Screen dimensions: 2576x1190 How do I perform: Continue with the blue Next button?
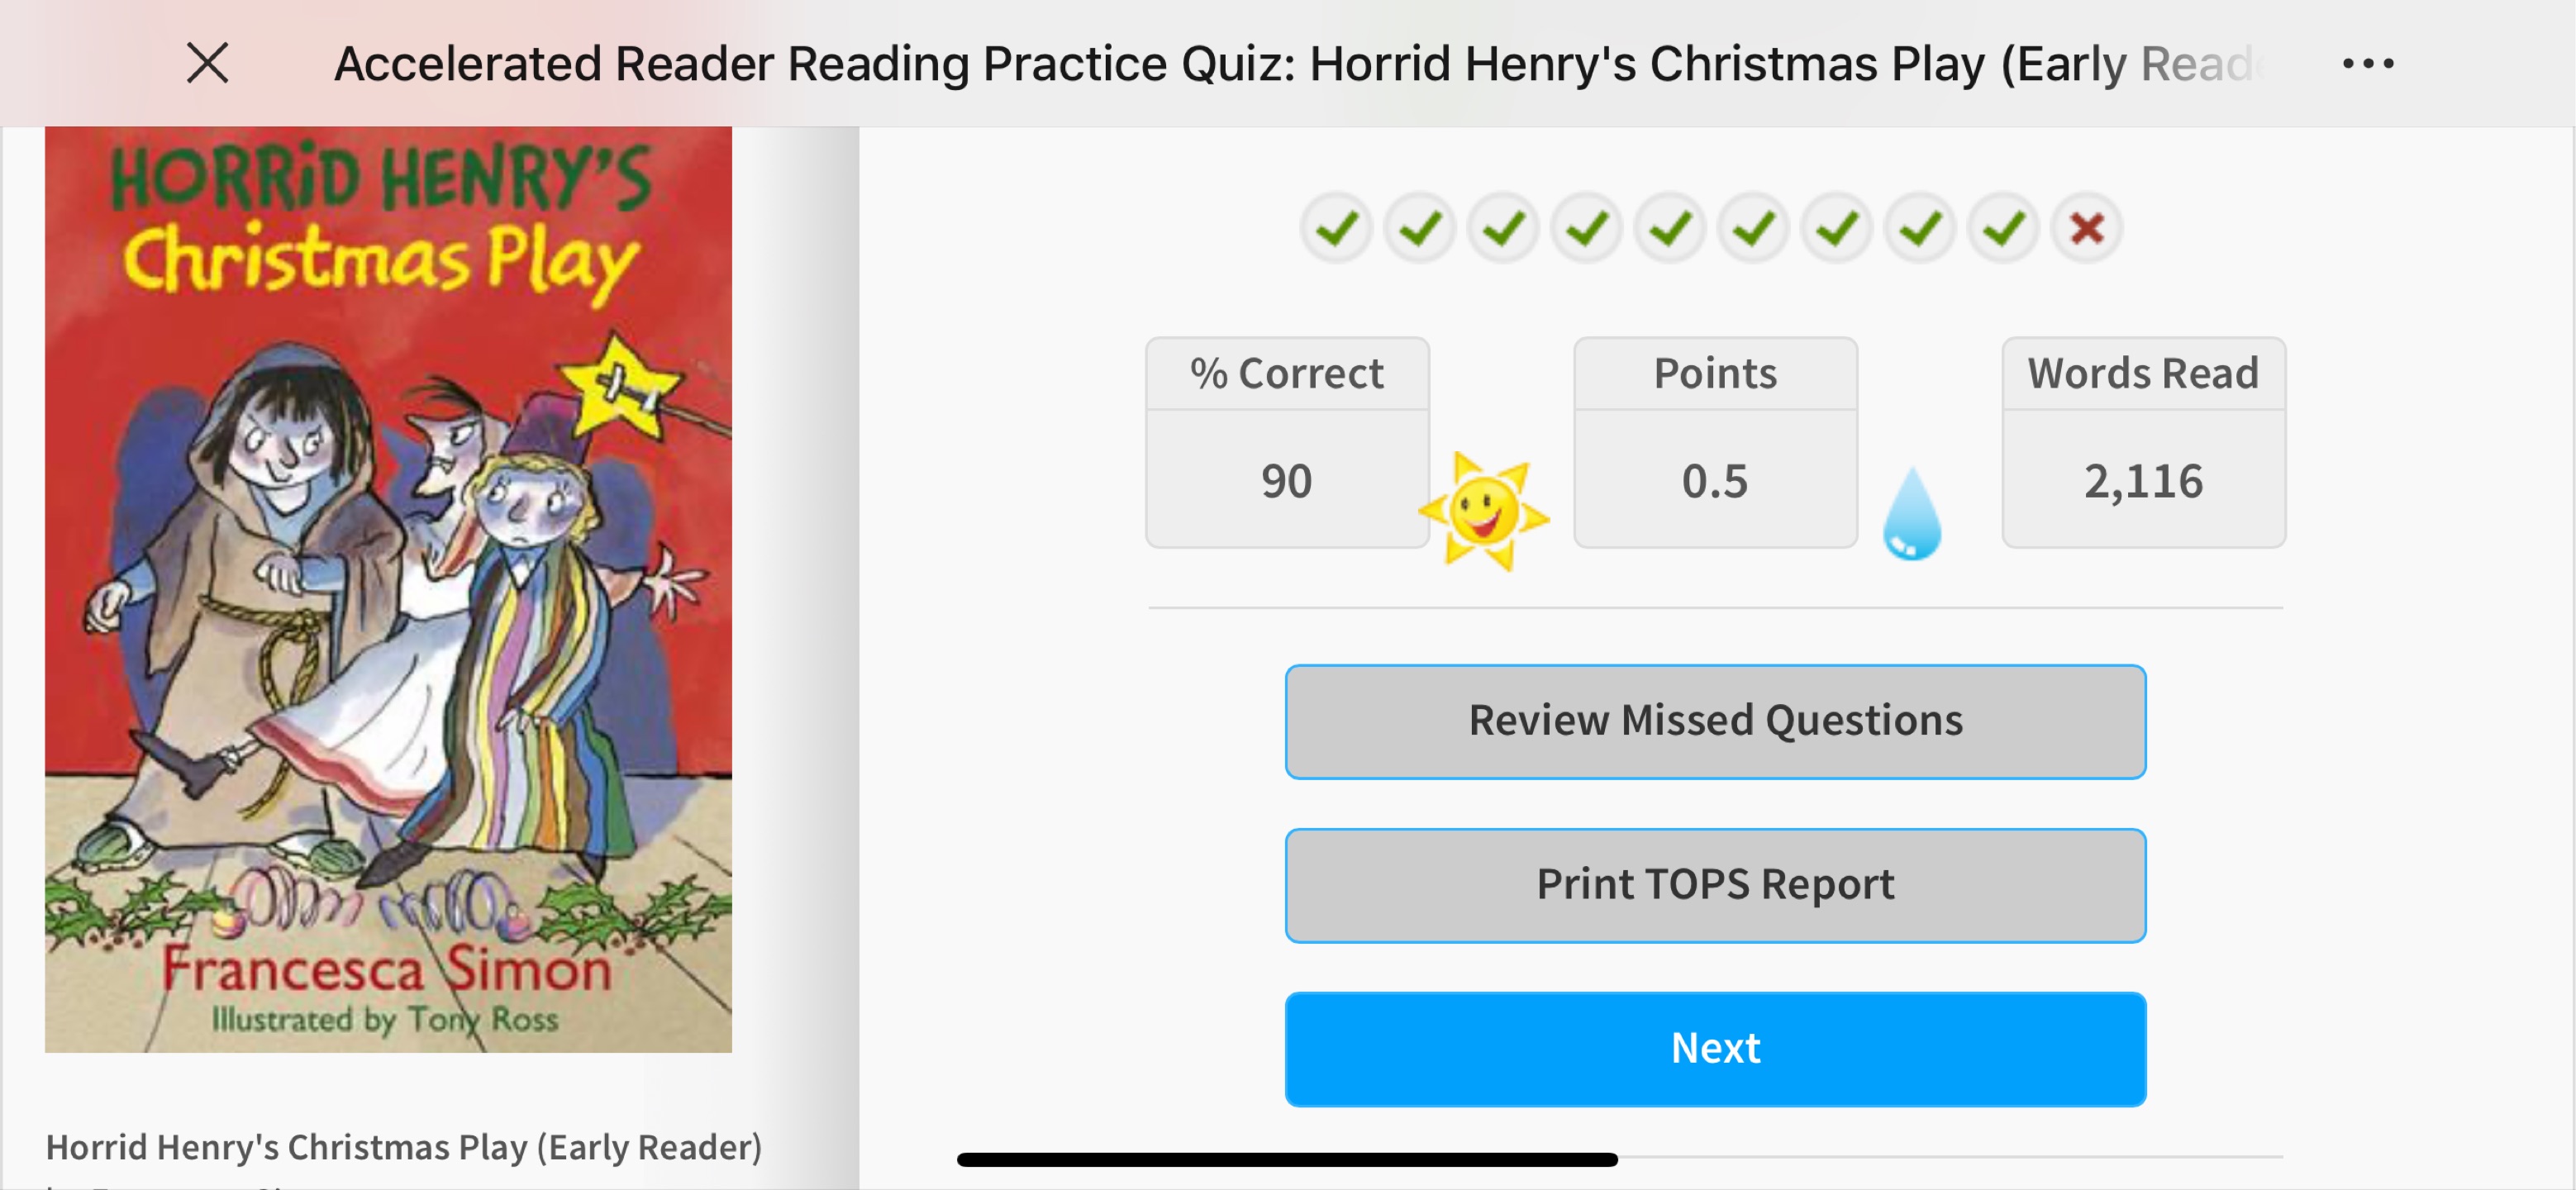pyautogui.click(x=1715, y=1049)
